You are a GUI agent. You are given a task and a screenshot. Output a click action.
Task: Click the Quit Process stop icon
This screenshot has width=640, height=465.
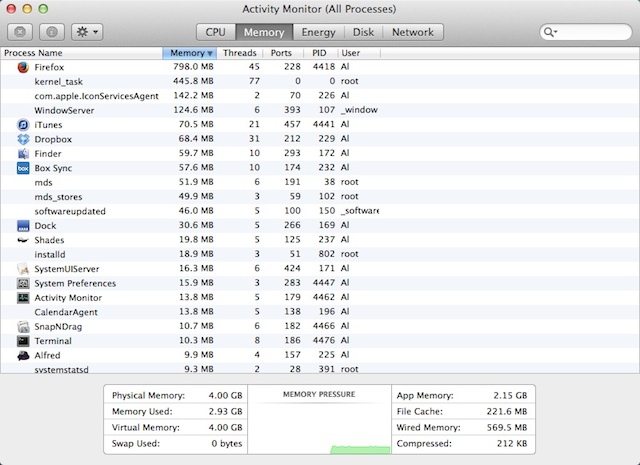click(20, 32)
